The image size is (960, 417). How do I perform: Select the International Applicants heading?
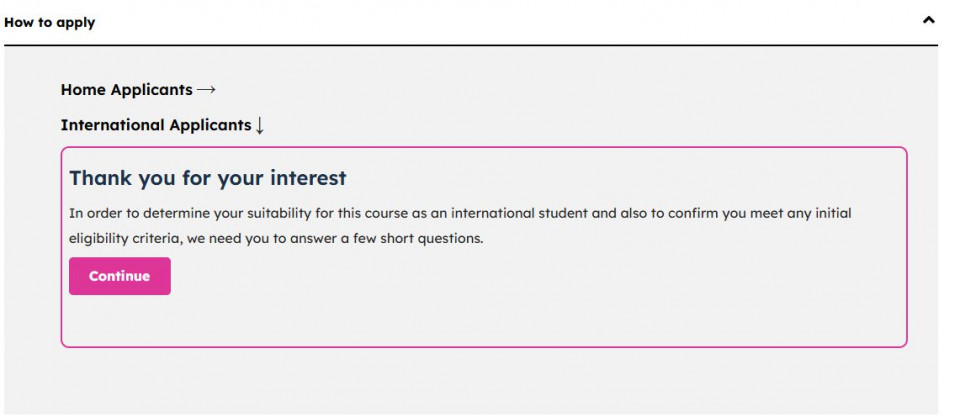click(x=155, y=125)
